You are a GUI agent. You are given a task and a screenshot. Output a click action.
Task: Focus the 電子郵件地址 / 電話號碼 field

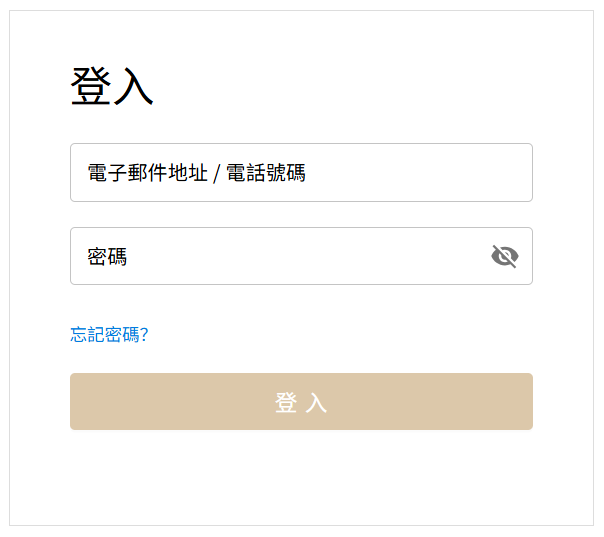tap(300, 173)
